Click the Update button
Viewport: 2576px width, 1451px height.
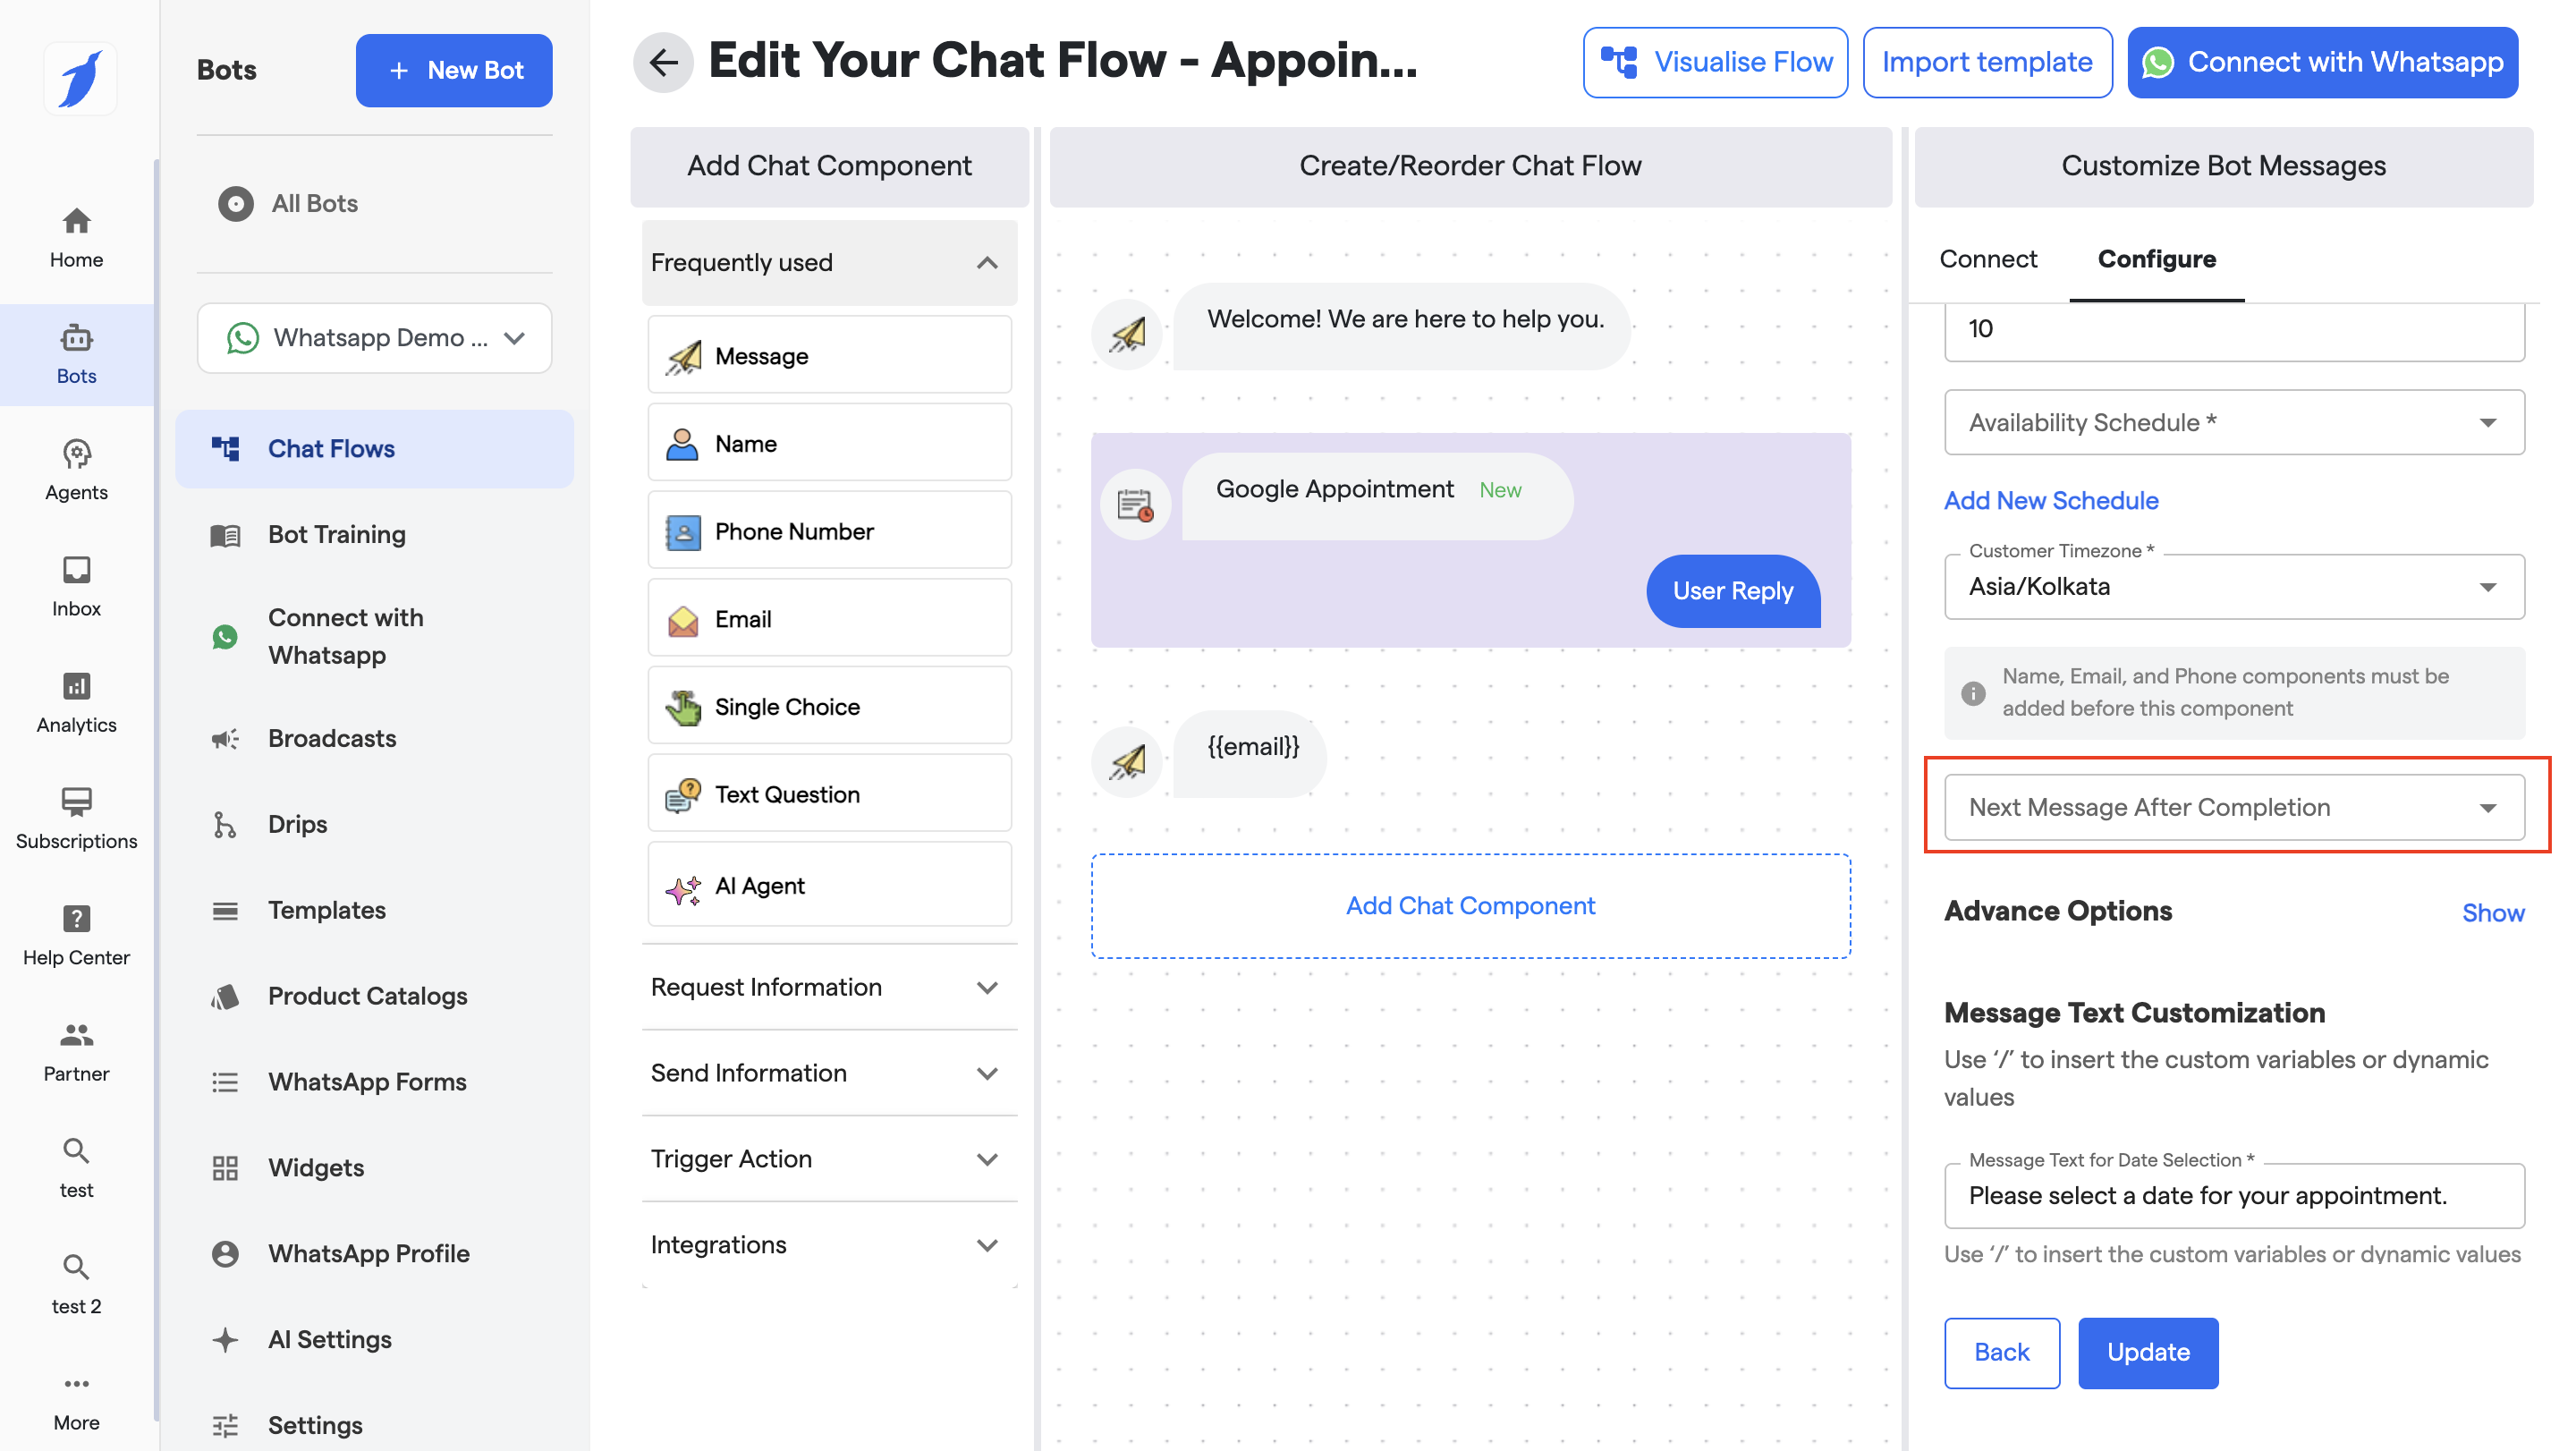[x=2147, y=1352]
